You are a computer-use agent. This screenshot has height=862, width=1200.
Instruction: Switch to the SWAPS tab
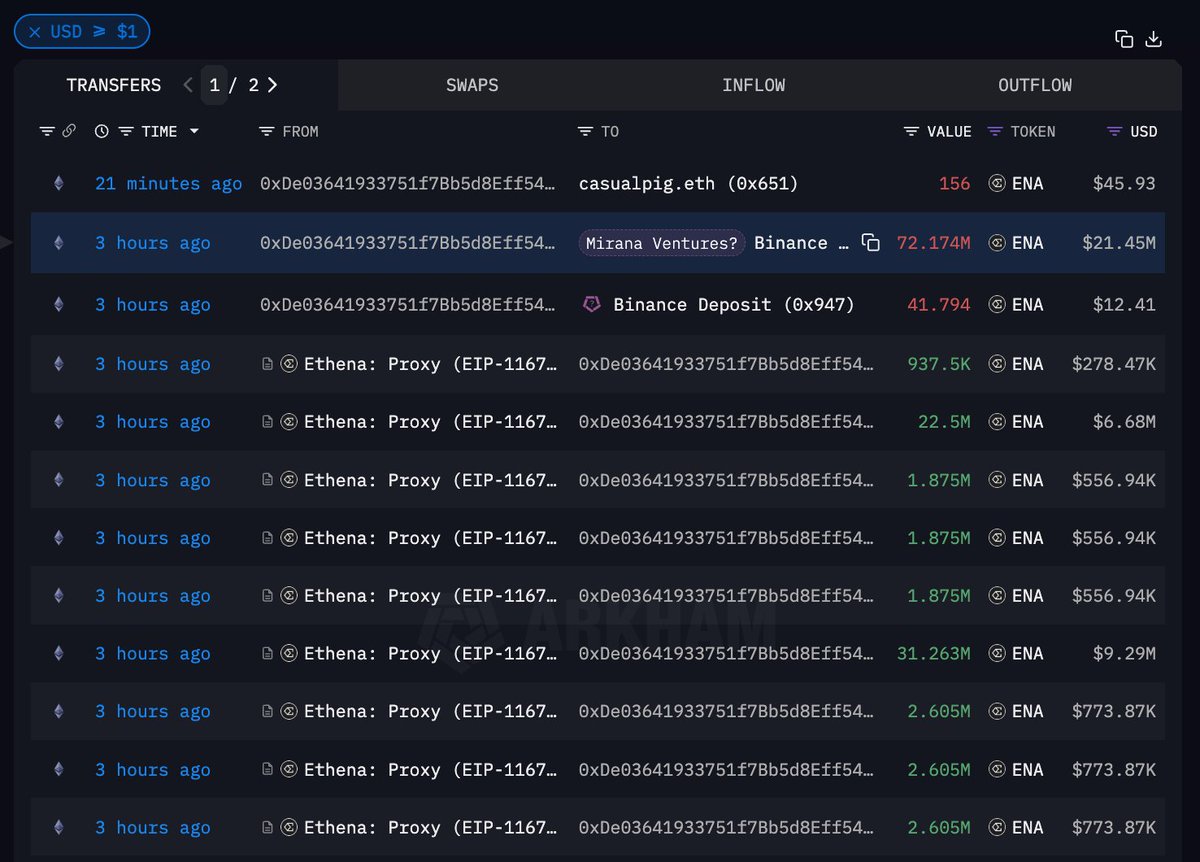pyautogui.click(x=472, y=85)
